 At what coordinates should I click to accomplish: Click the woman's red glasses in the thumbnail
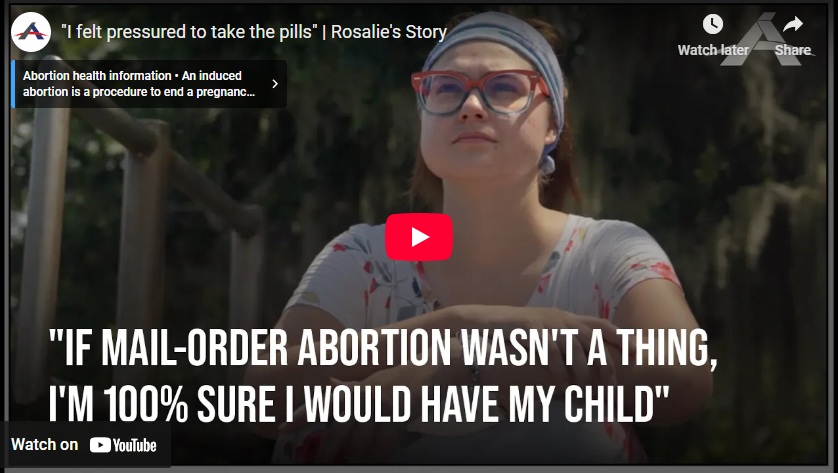pyautogui.click(x=479, y=92)
